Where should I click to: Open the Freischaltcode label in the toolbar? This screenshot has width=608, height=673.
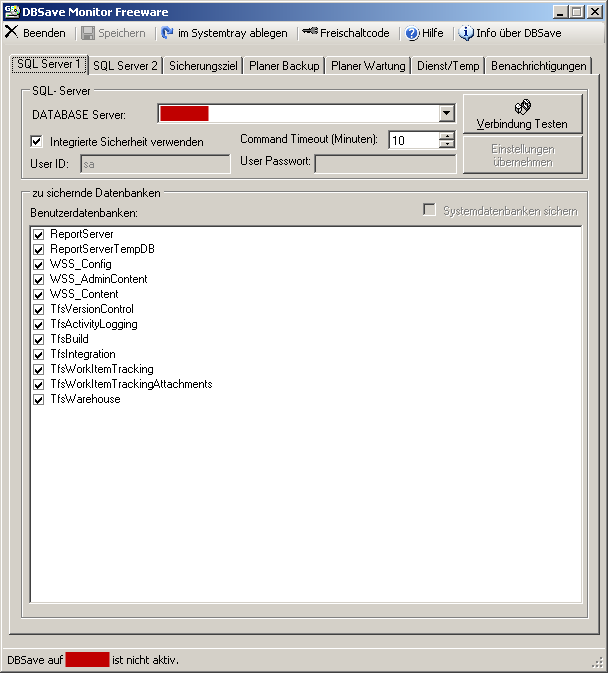354,33
